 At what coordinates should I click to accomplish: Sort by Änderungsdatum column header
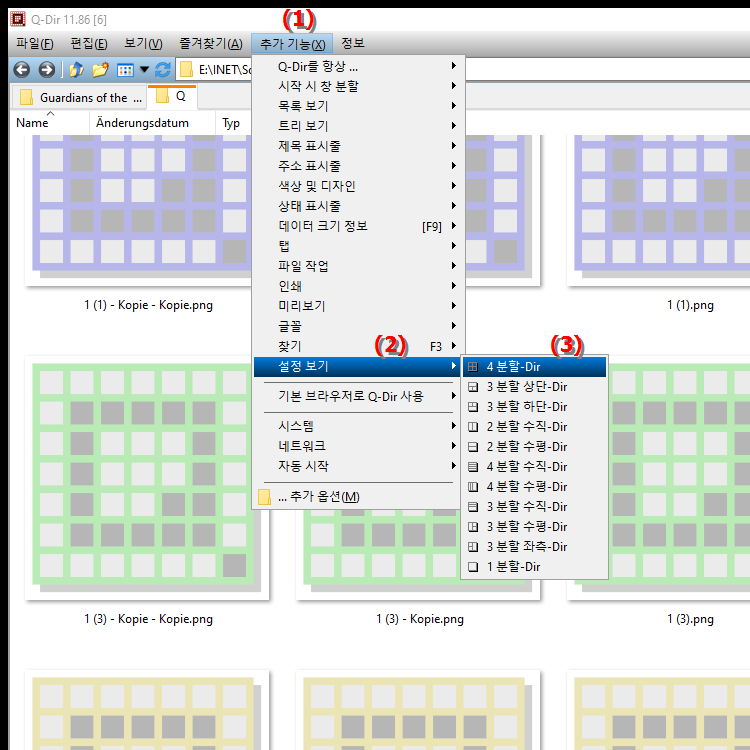coord(153,123)
